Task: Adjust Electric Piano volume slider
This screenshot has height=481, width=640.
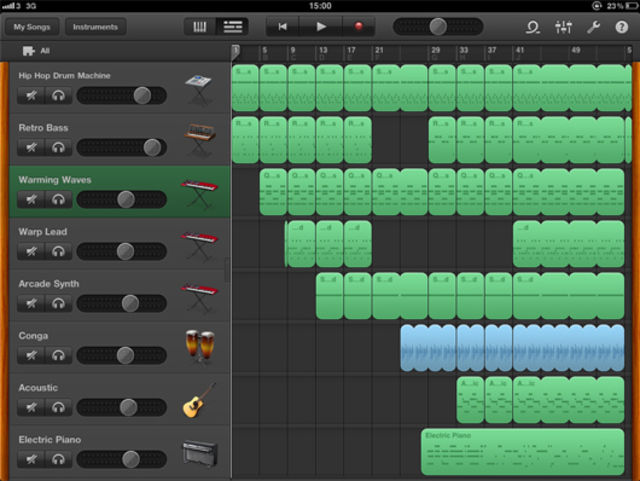Action: pos(122,459)
